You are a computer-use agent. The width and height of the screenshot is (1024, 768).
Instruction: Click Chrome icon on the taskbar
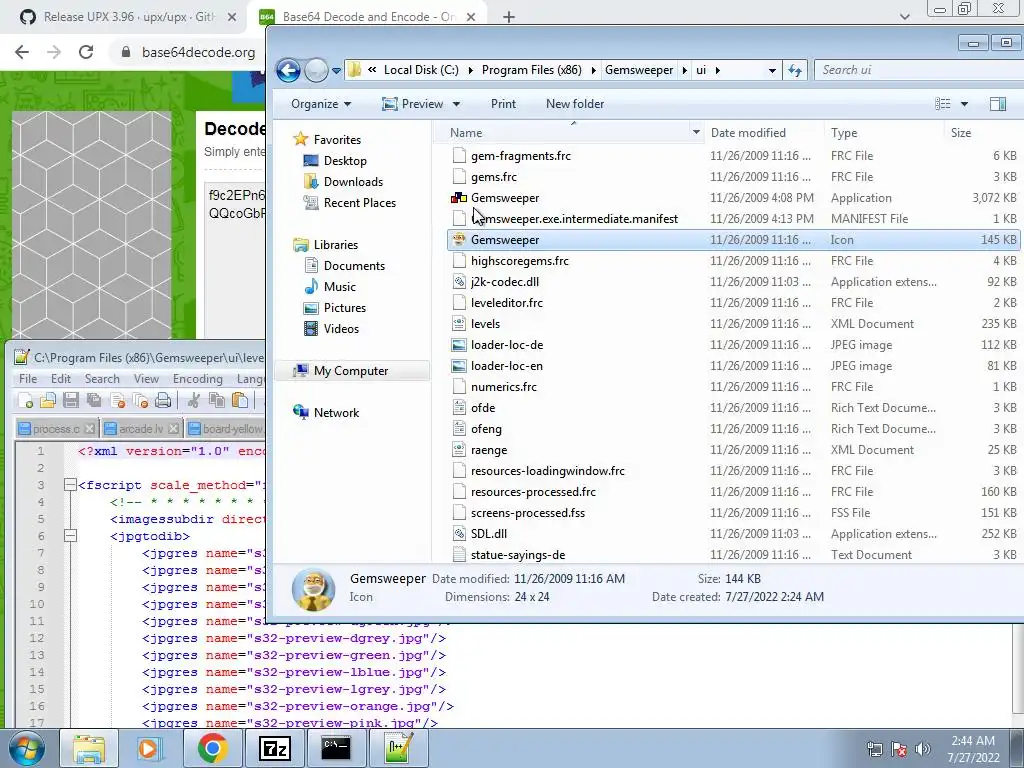coord(213,748)
